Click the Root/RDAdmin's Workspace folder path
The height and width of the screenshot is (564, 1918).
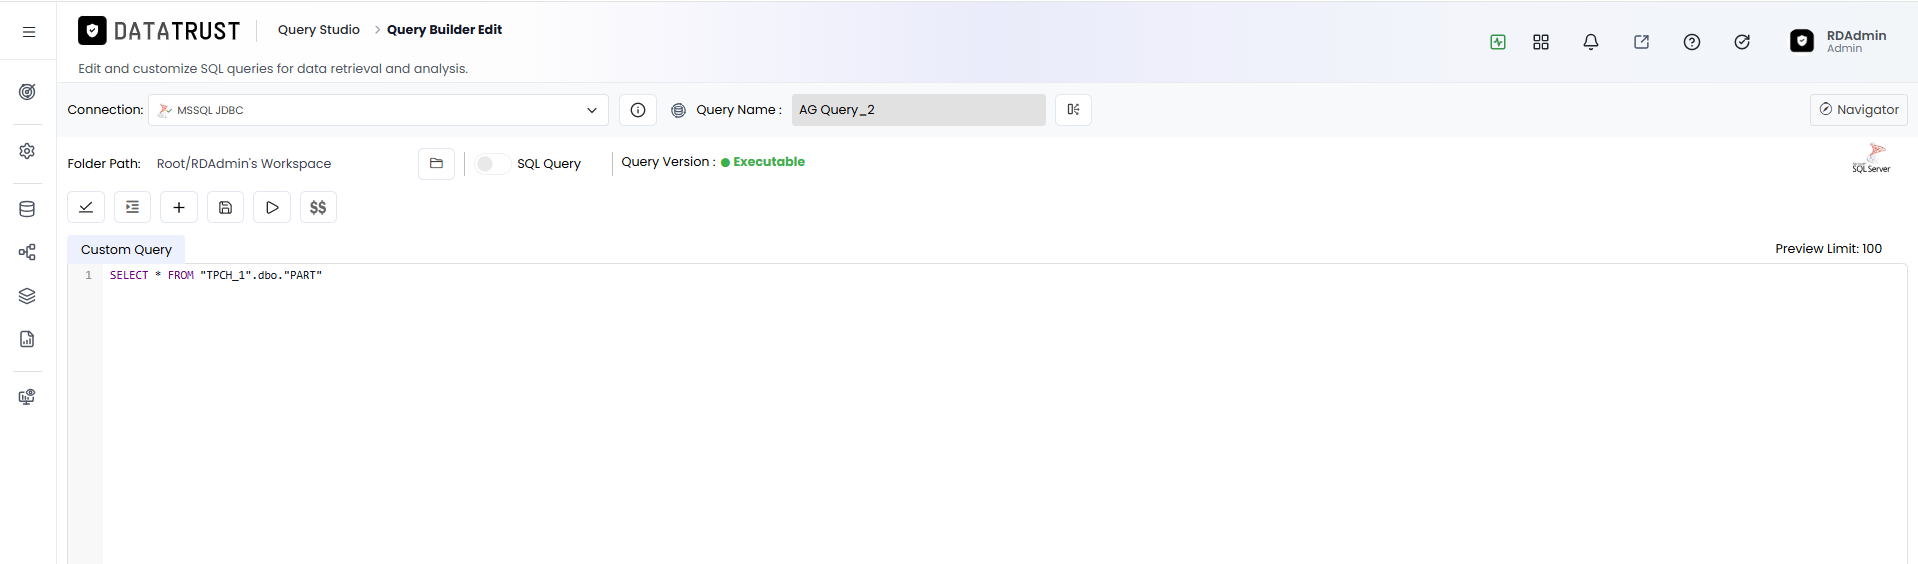[244, 164]
